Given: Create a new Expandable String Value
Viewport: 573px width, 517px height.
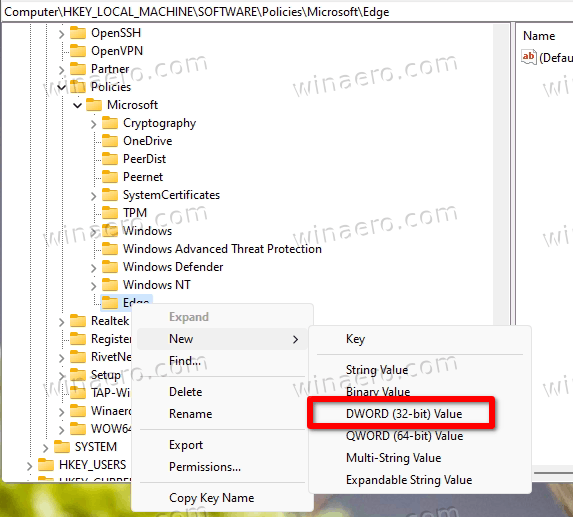Looking at the screenshot, I should 420,480.
